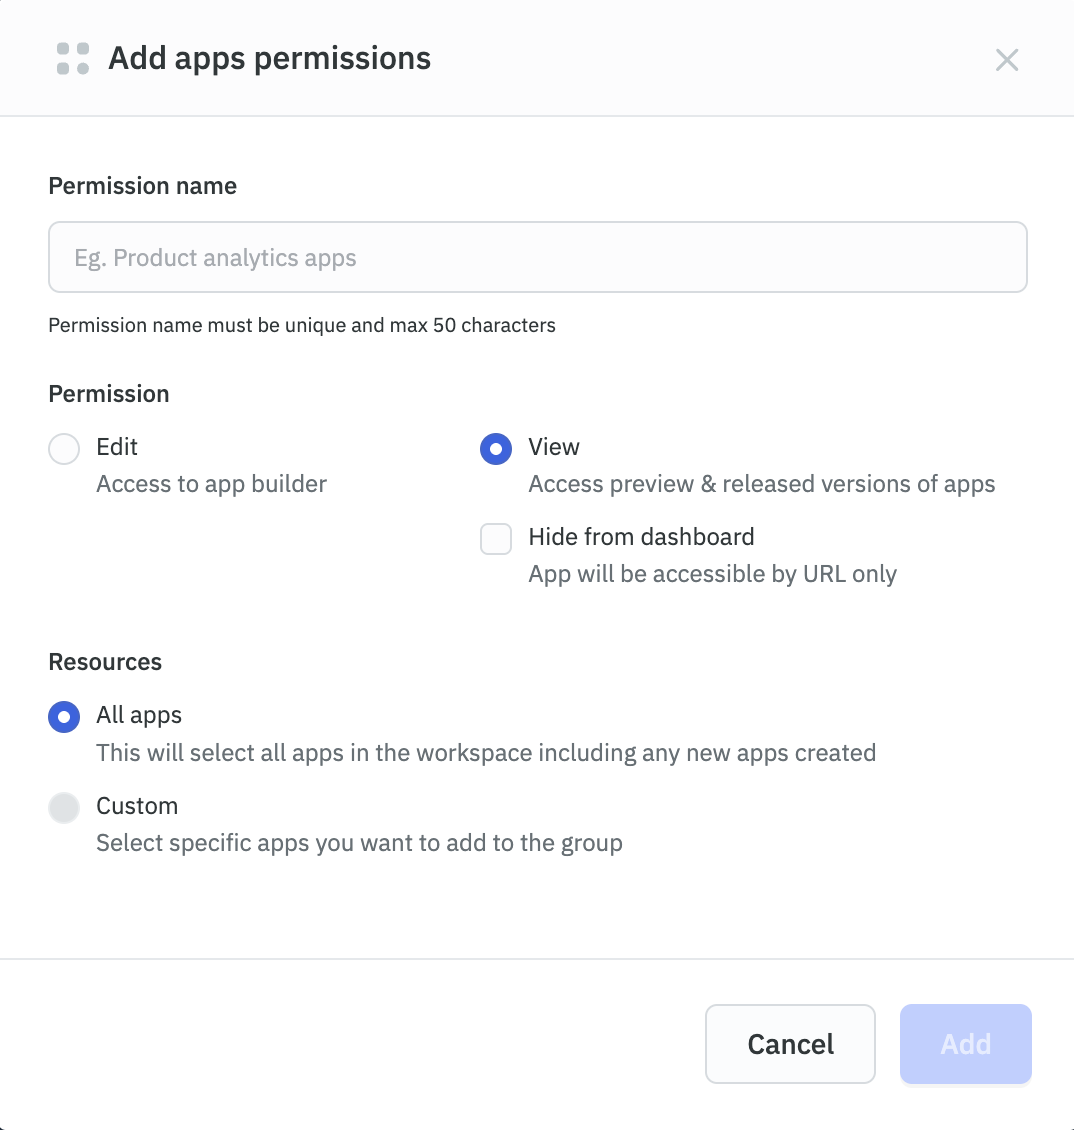The width and height of the screenshot is (1074, 1130).
Task: Click the Cancel button
Action: pyautogui.click(x=790, y=1043)
